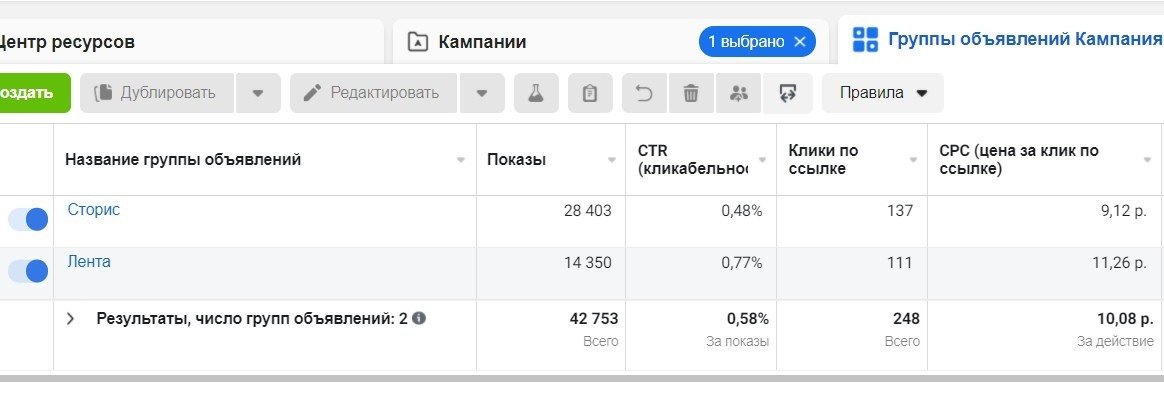Toggle off the Сторис ad set
Screen dimensions: 1164x408
pos(28,219)
